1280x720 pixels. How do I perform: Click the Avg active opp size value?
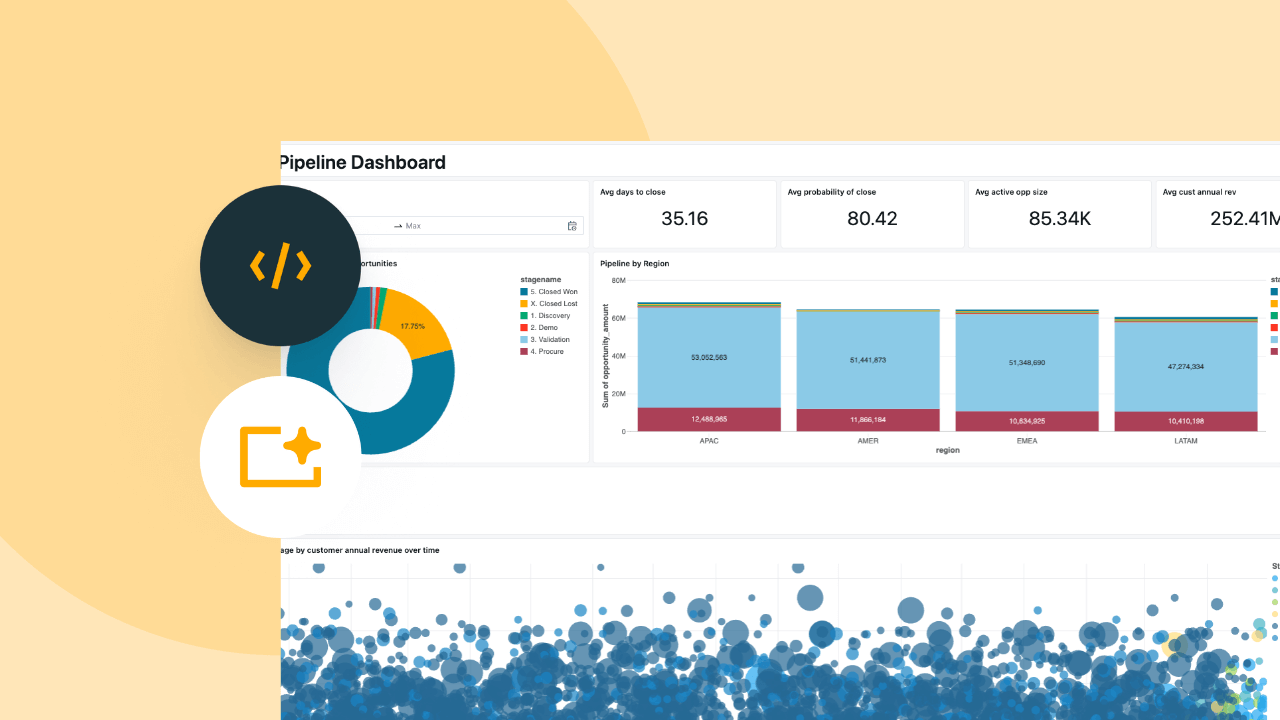[x=1059, y=219]
